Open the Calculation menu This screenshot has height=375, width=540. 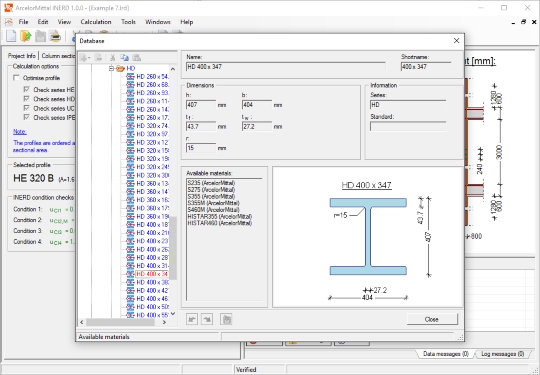[96, 22]
